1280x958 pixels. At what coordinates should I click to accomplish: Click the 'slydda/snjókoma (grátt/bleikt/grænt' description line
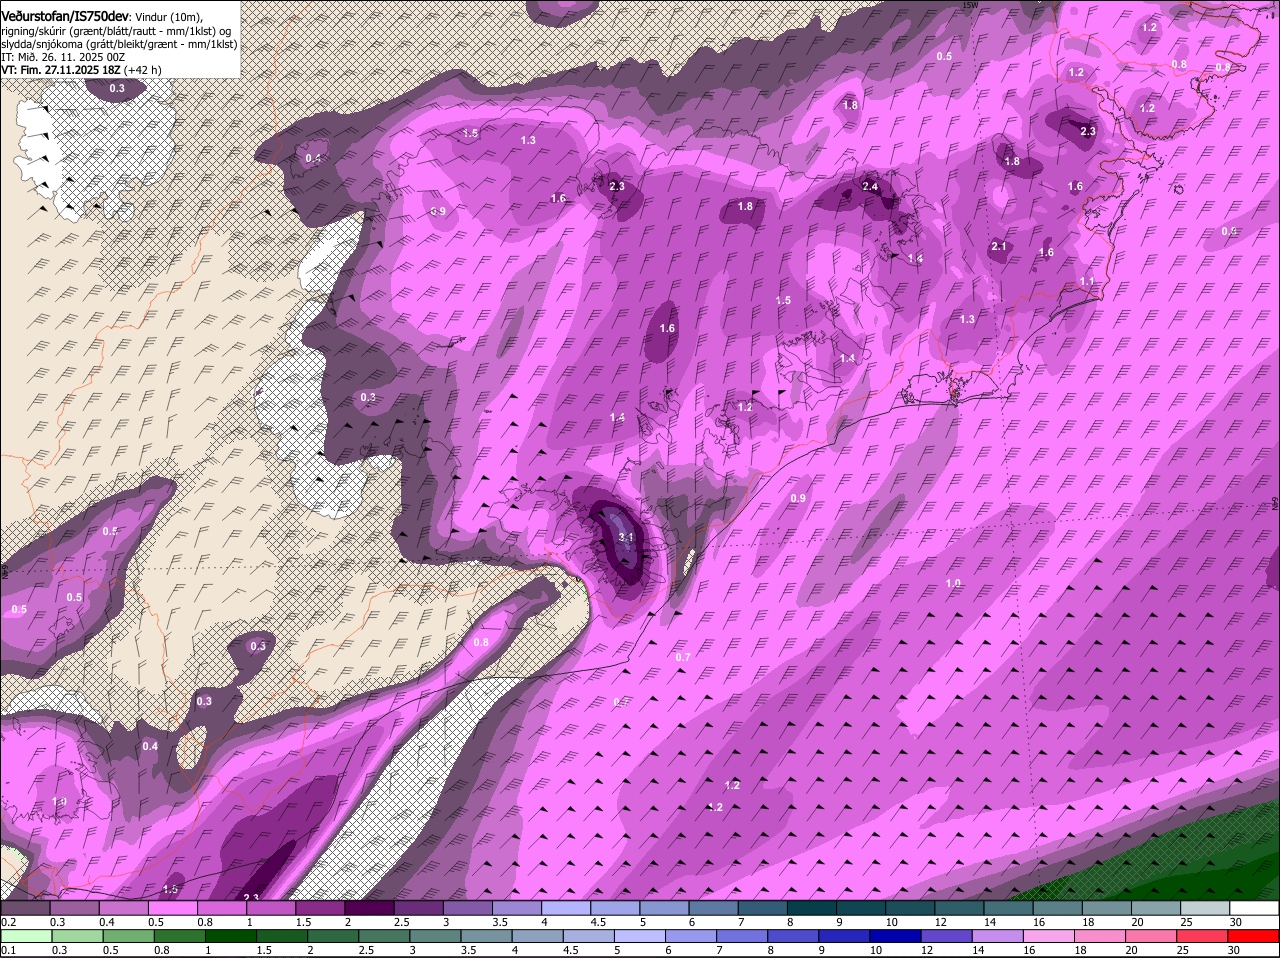pyautogui.click(x=119, y=44)
